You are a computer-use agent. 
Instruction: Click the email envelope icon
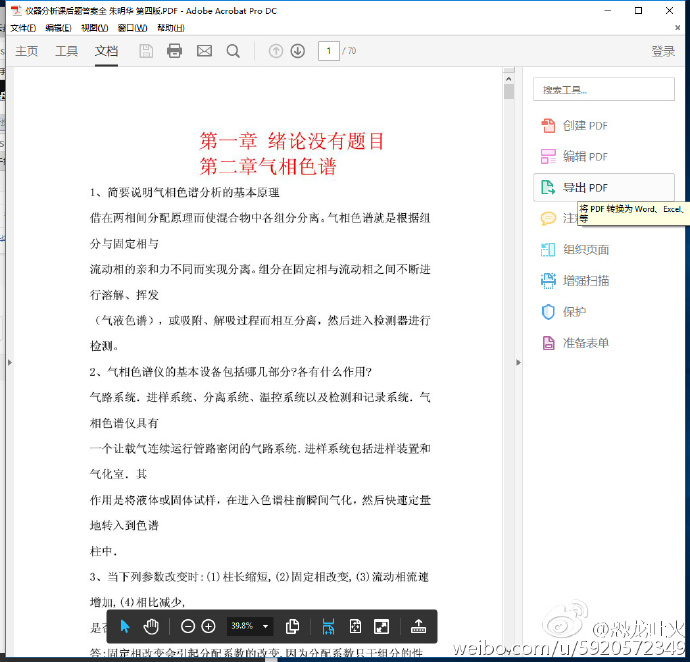click(204, 51)
